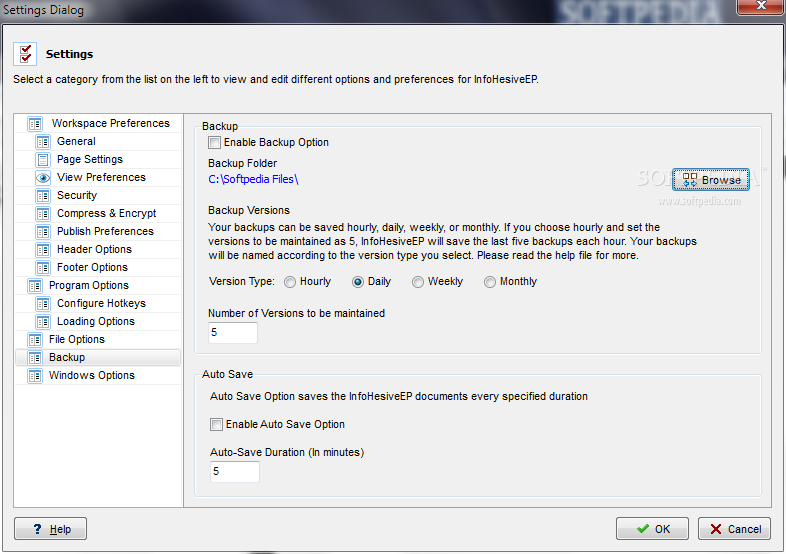Choose the Monthly version type
786x554 pixels.
click(490, 282)
